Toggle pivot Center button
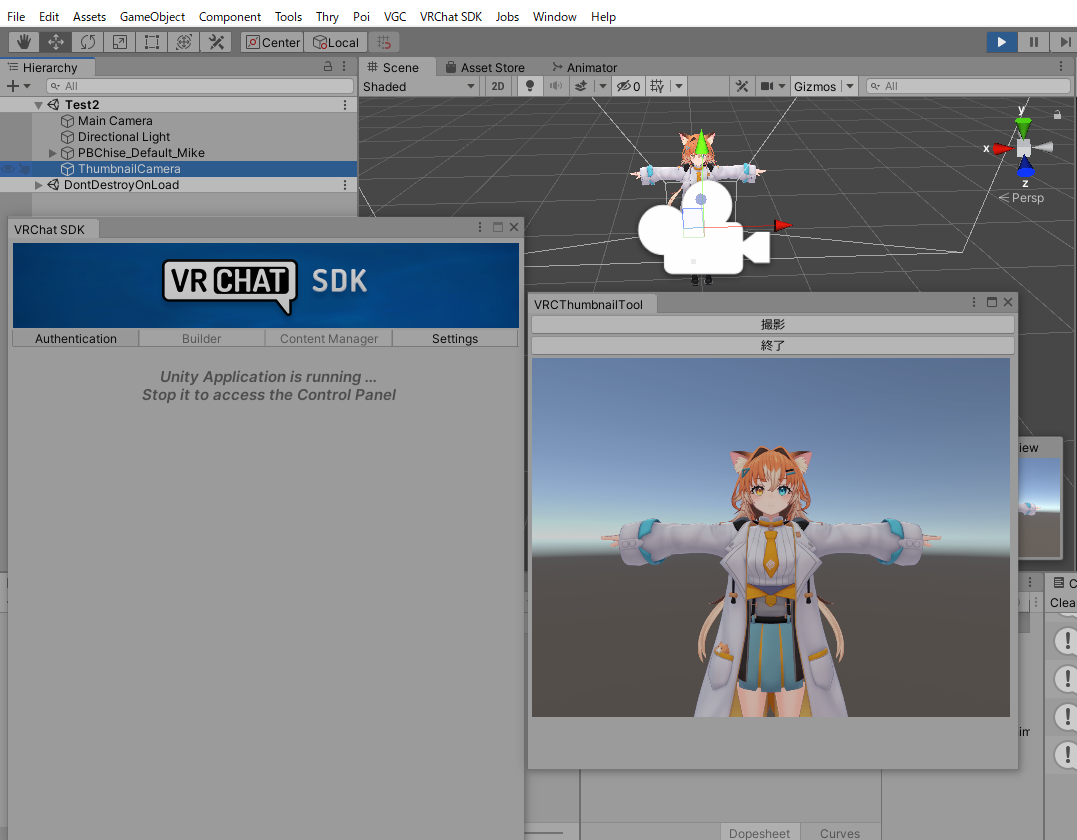This screenshot has width=1077, height=840. [273, 42]
